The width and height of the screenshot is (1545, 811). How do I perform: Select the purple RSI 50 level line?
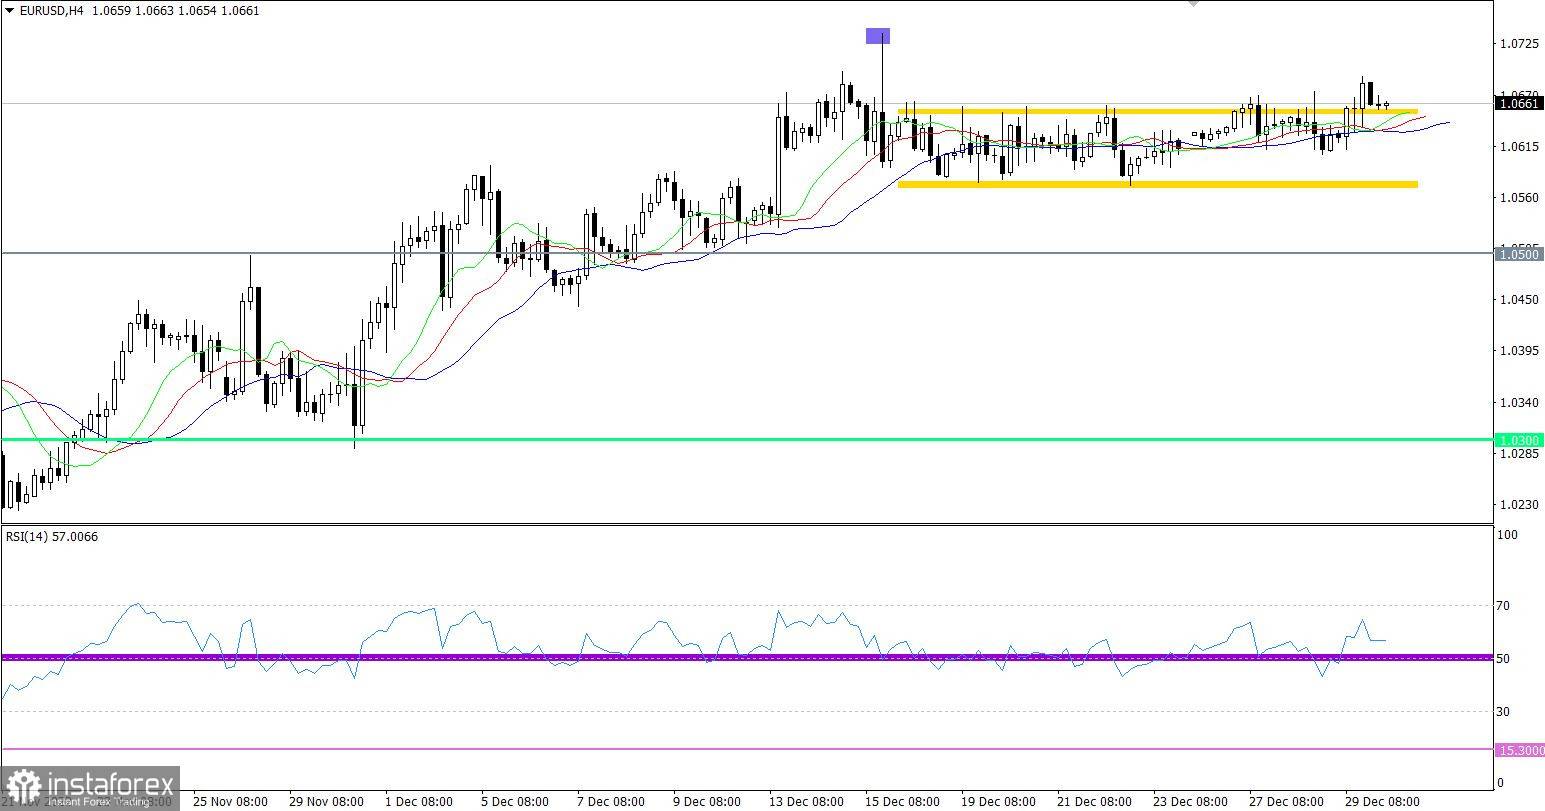746,657
